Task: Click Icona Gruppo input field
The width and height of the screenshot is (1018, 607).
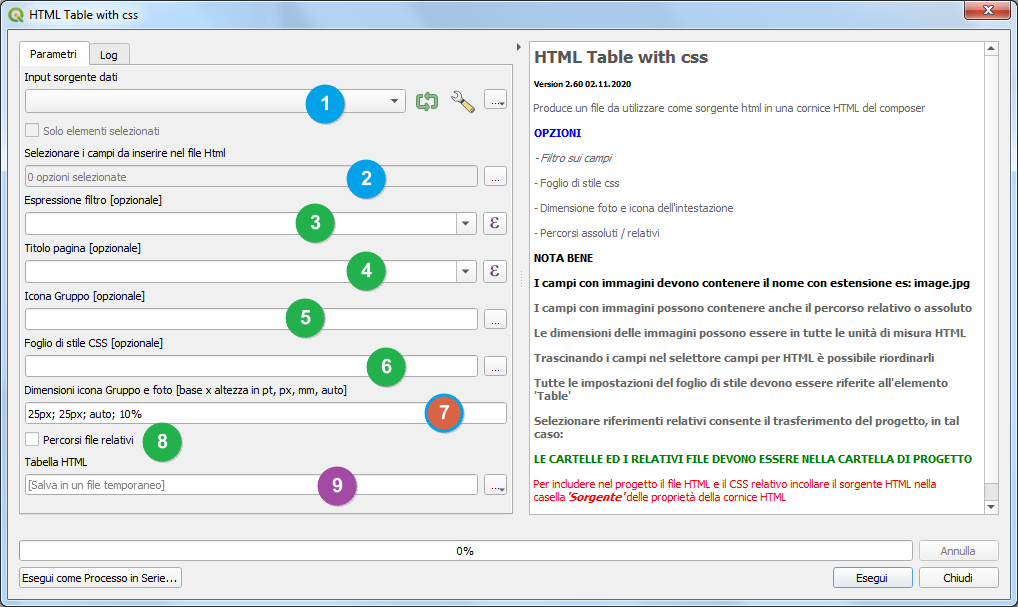Action: pos(251,319)
